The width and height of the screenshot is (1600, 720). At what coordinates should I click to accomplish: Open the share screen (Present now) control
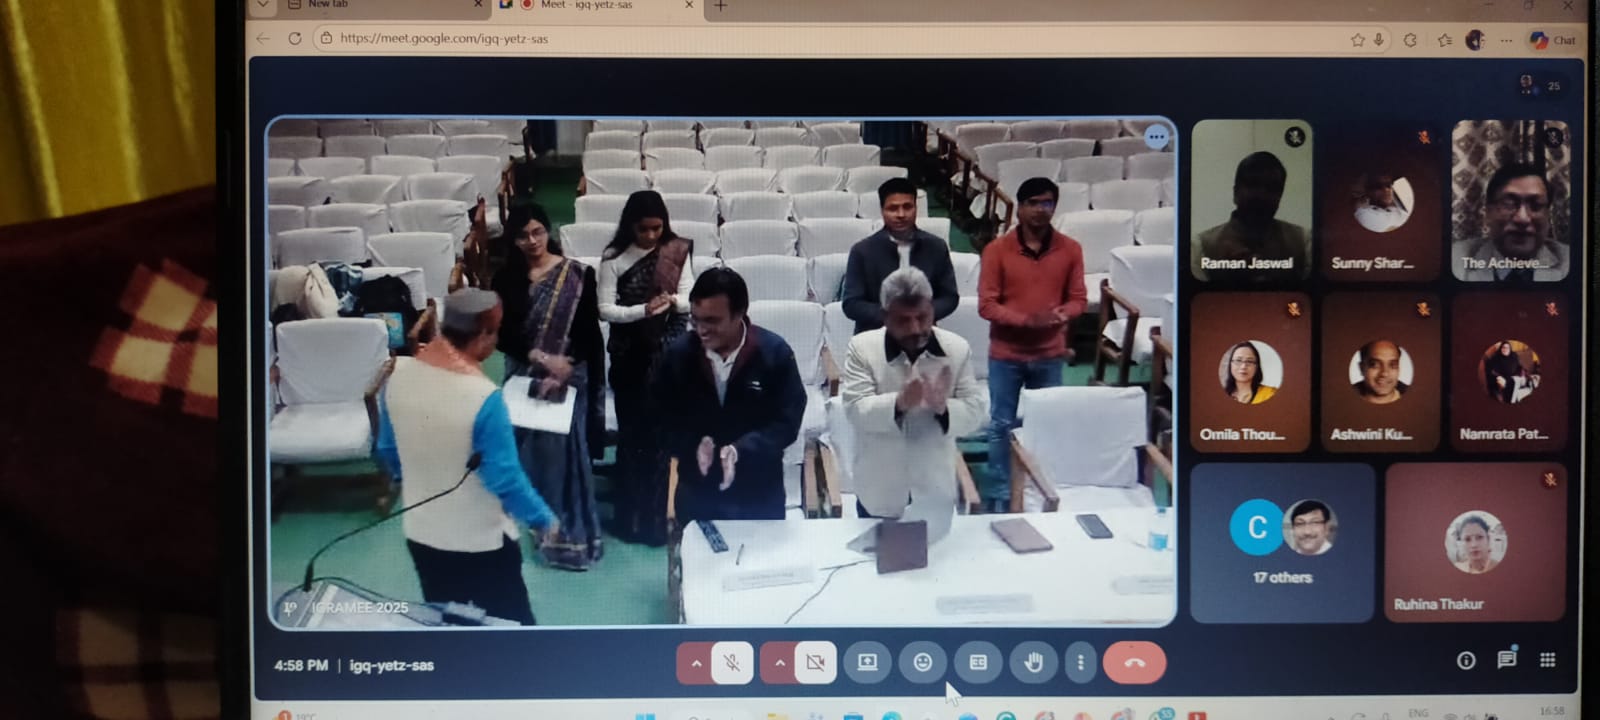click(x=867, y=662)
